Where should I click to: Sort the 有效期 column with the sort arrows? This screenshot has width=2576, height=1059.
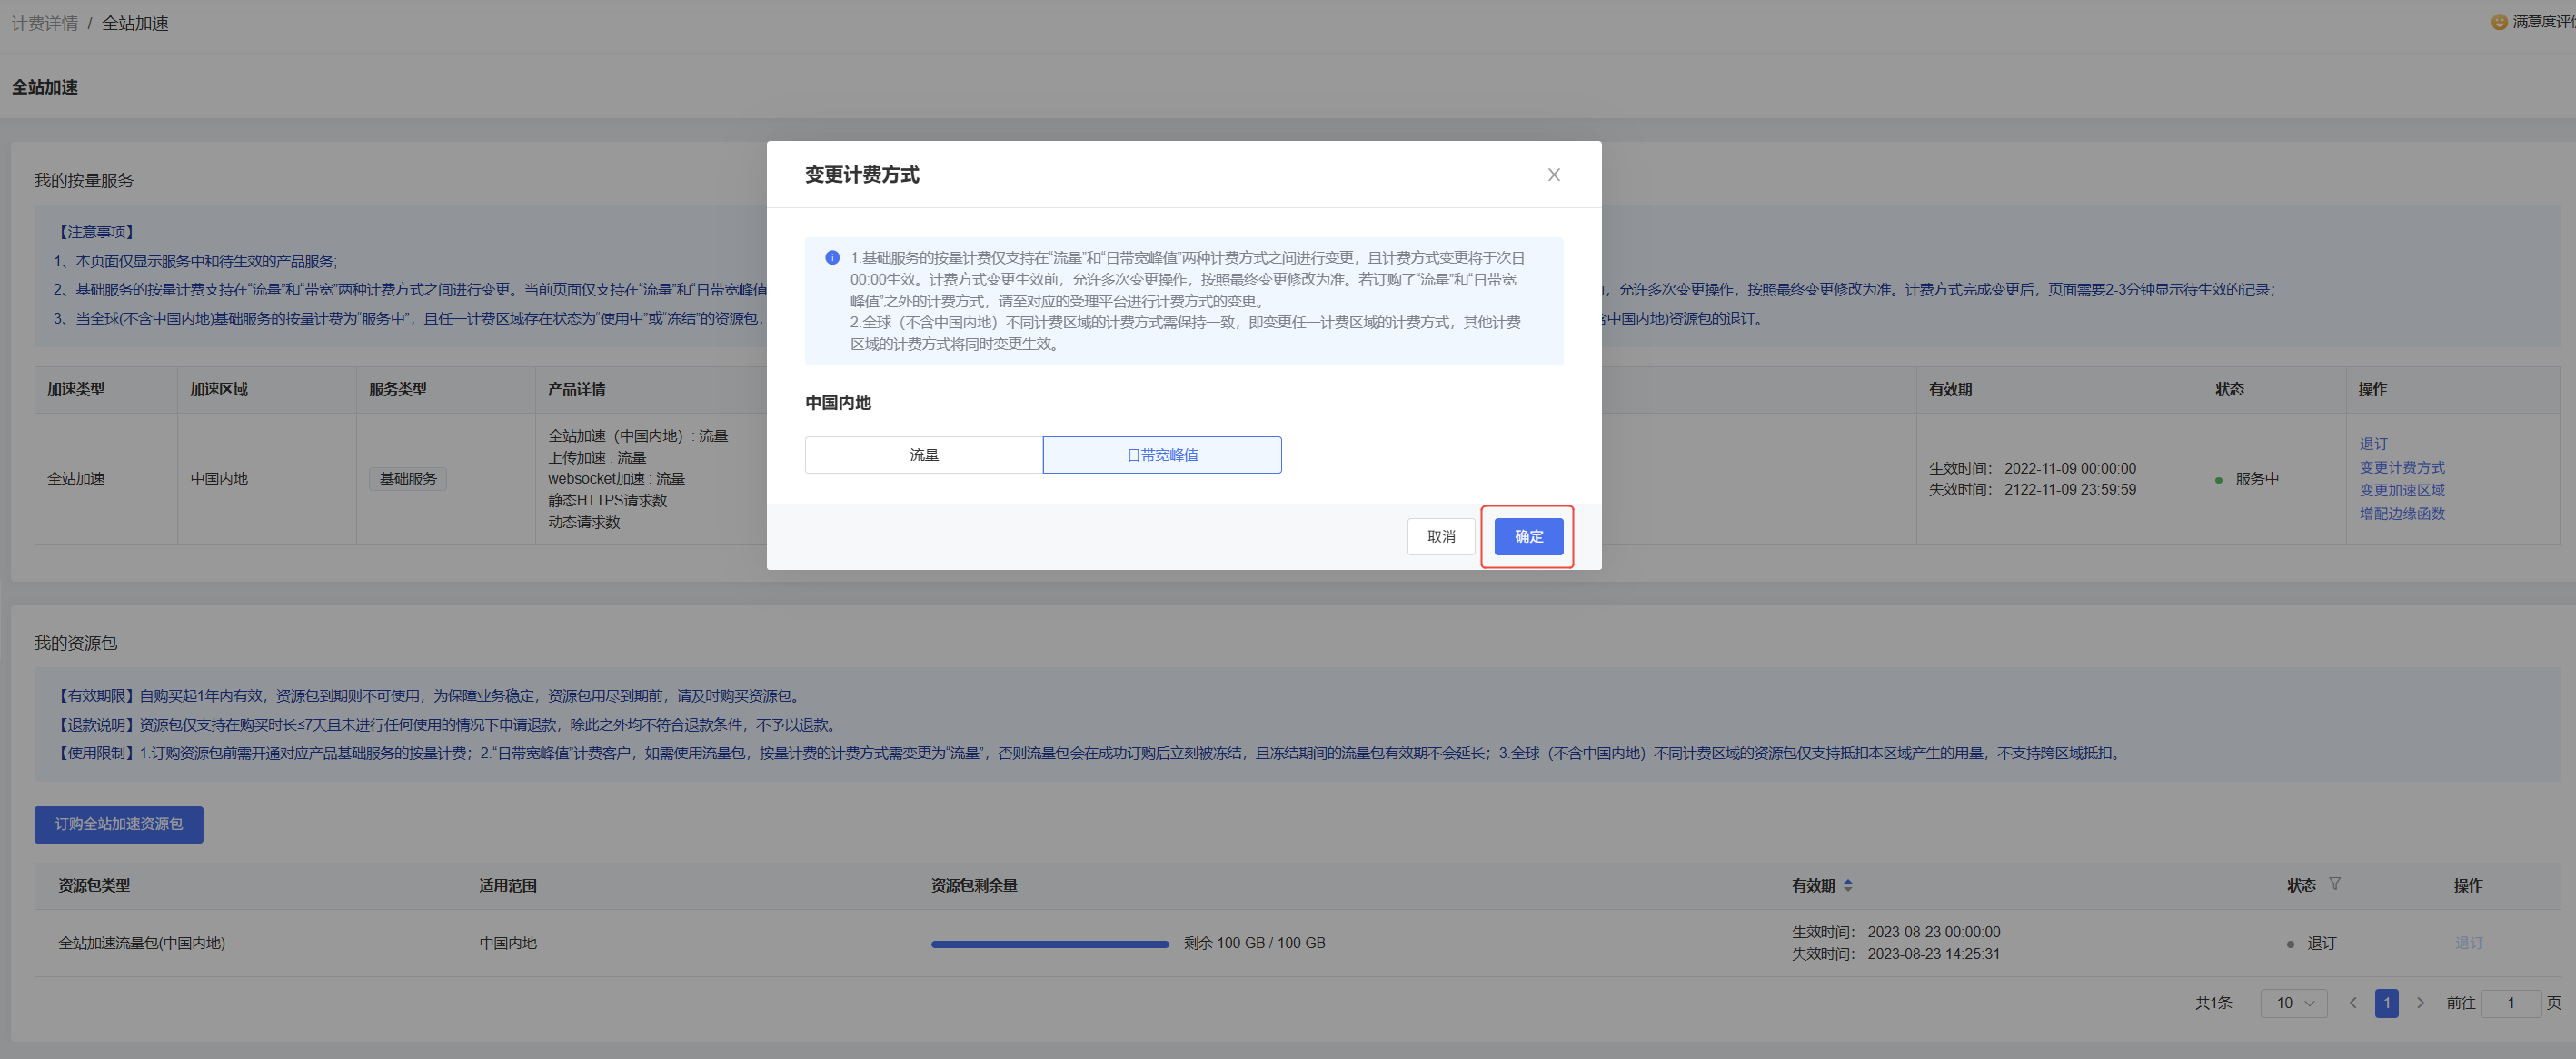[x=1850, y=884]
